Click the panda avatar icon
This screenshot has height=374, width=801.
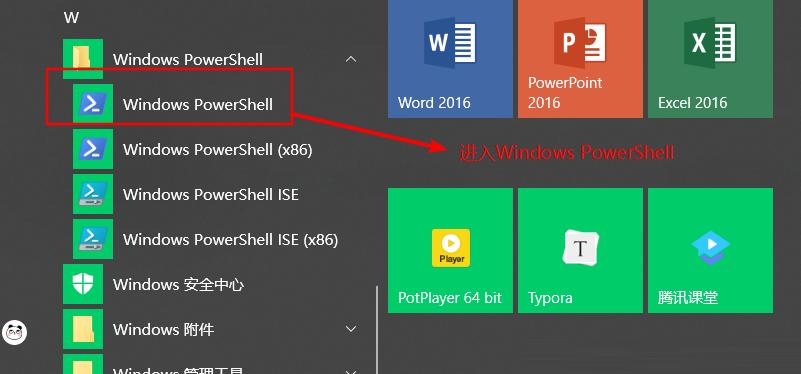pyautogui.click(x=14, y=333)
